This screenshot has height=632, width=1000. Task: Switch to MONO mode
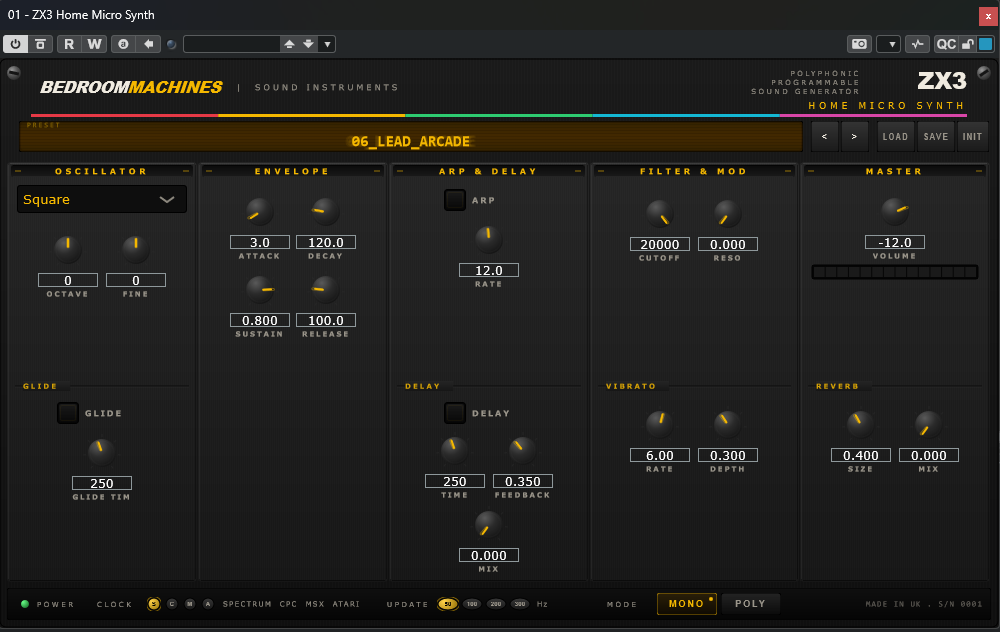point(687,603)
